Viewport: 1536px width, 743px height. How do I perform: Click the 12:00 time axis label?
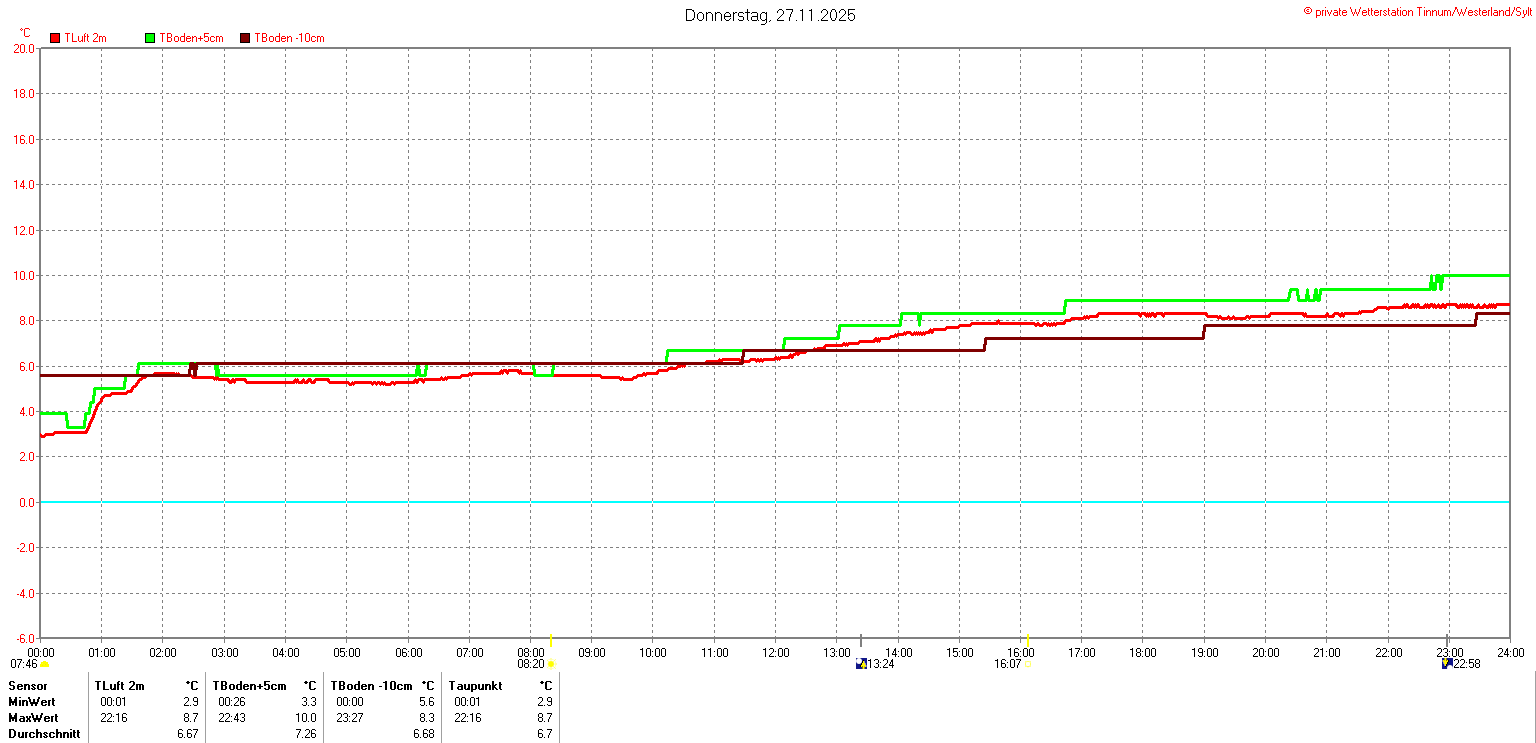tap(775, 653)
